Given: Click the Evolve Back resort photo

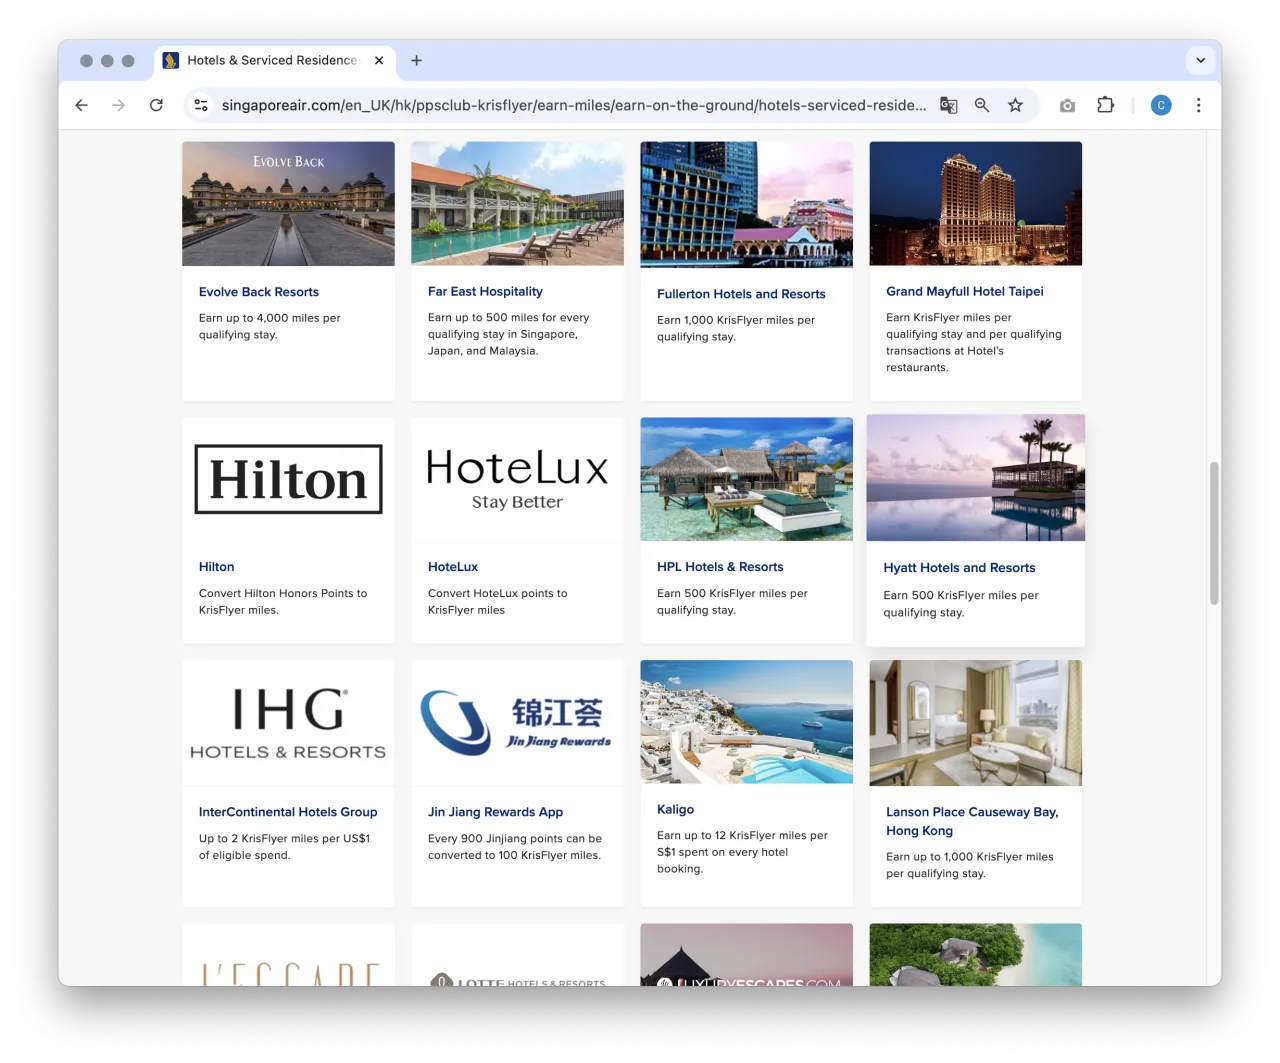Looking at the screenshot, I should click(288, 204).
